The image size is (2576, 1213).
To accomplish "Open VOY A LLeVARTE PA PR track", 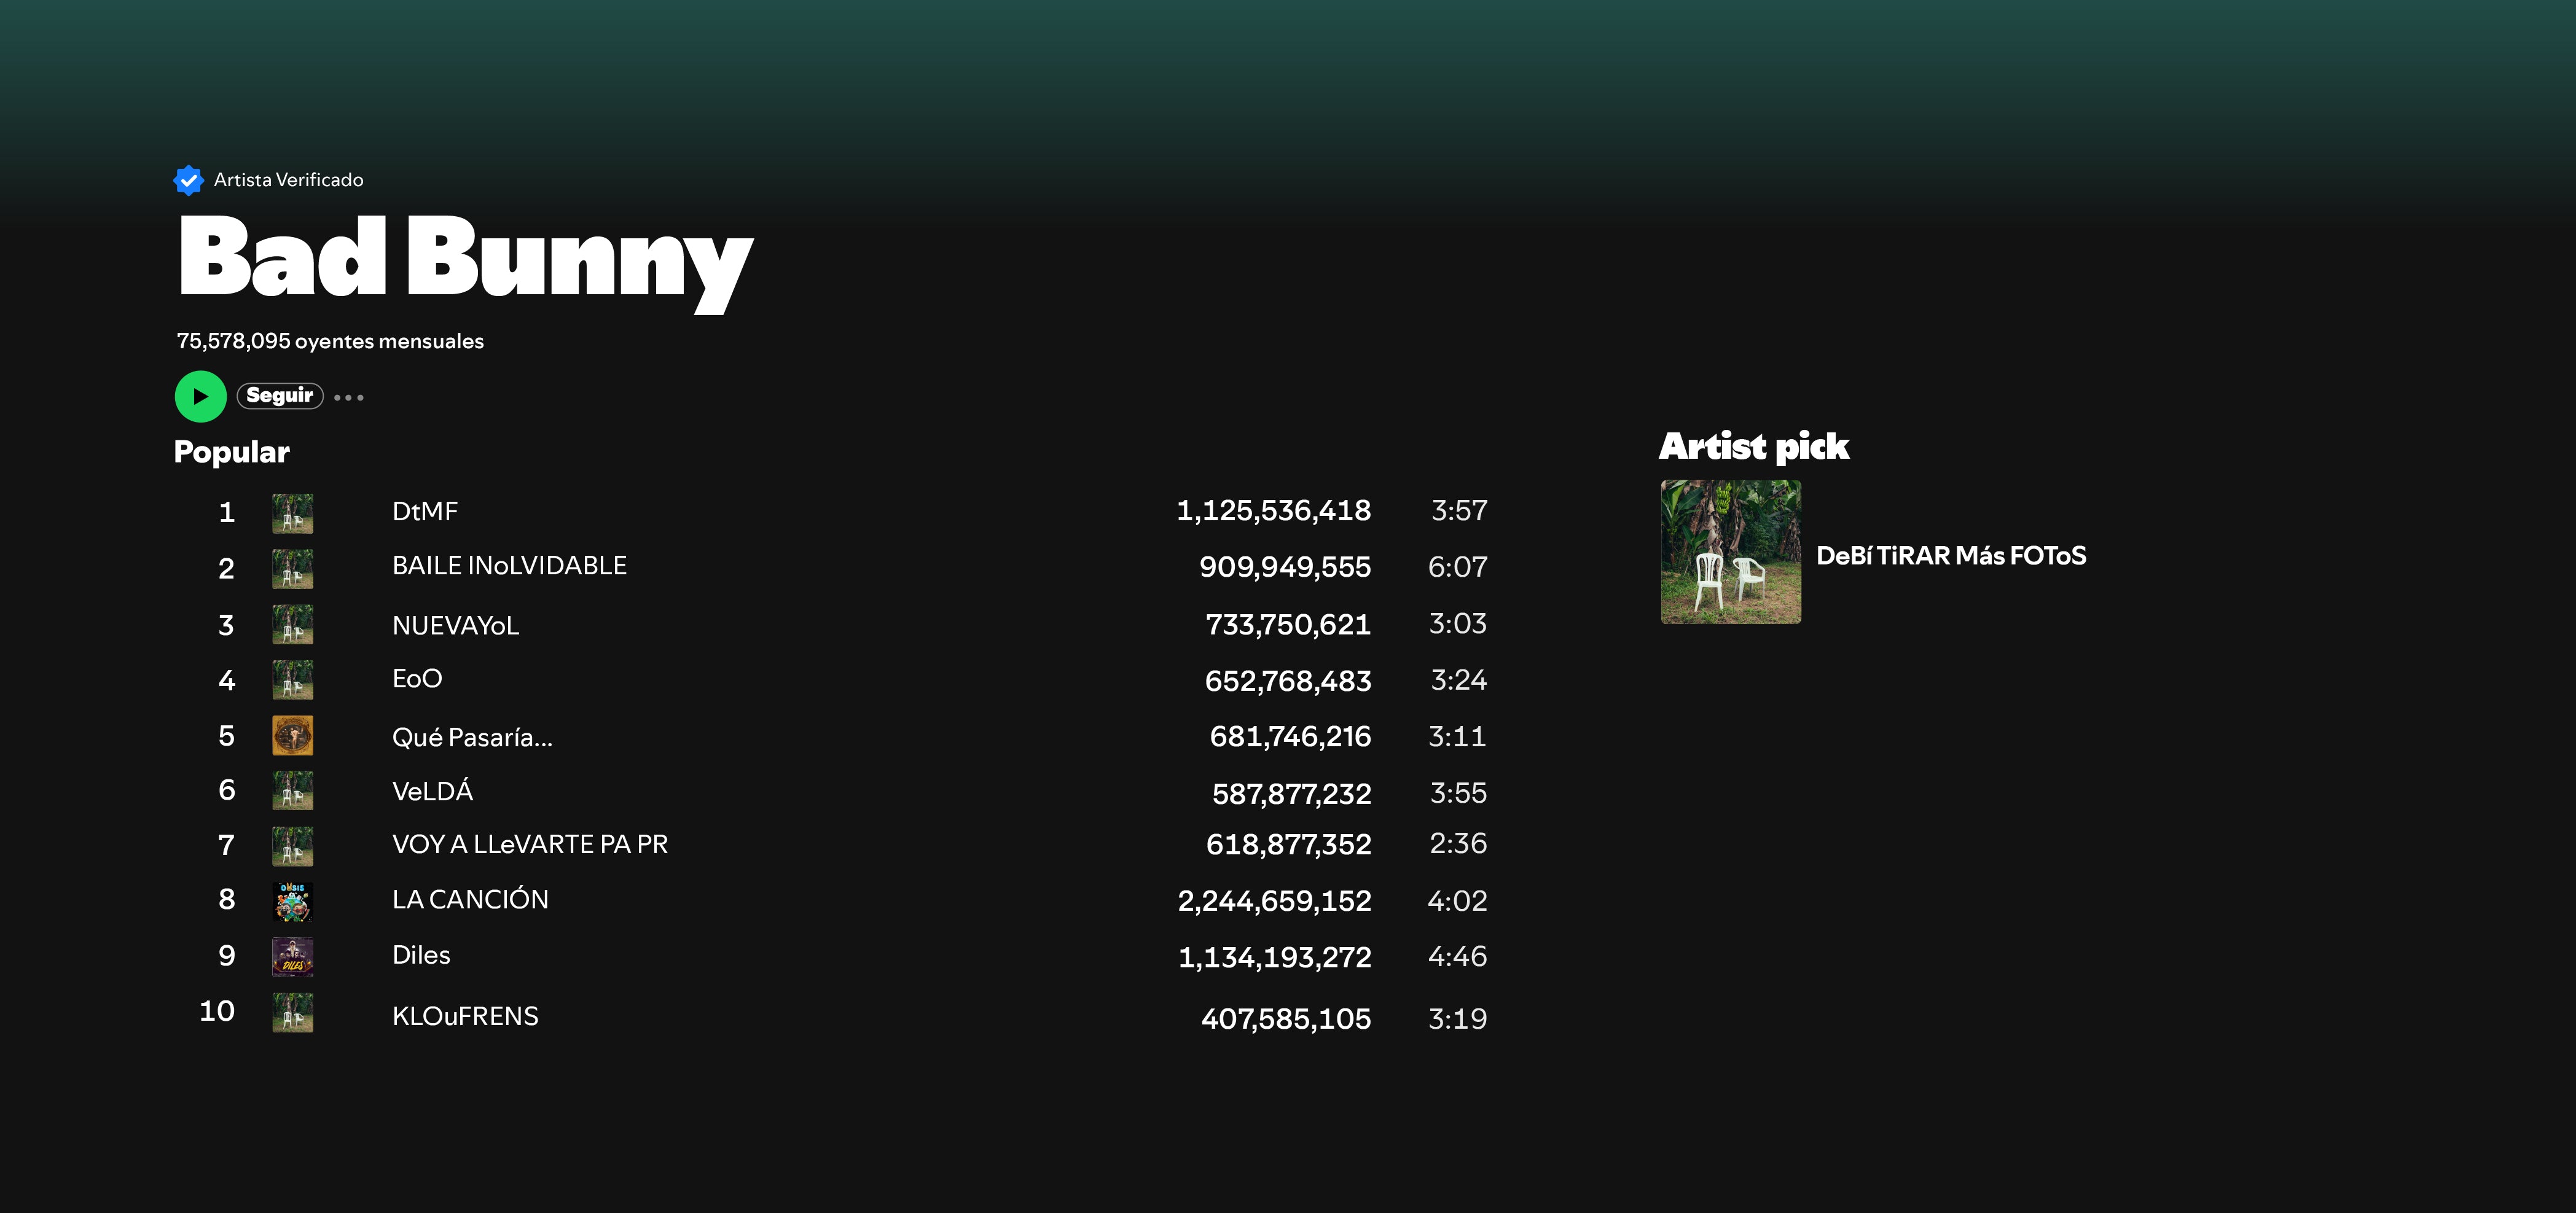I will pos(529,845).
